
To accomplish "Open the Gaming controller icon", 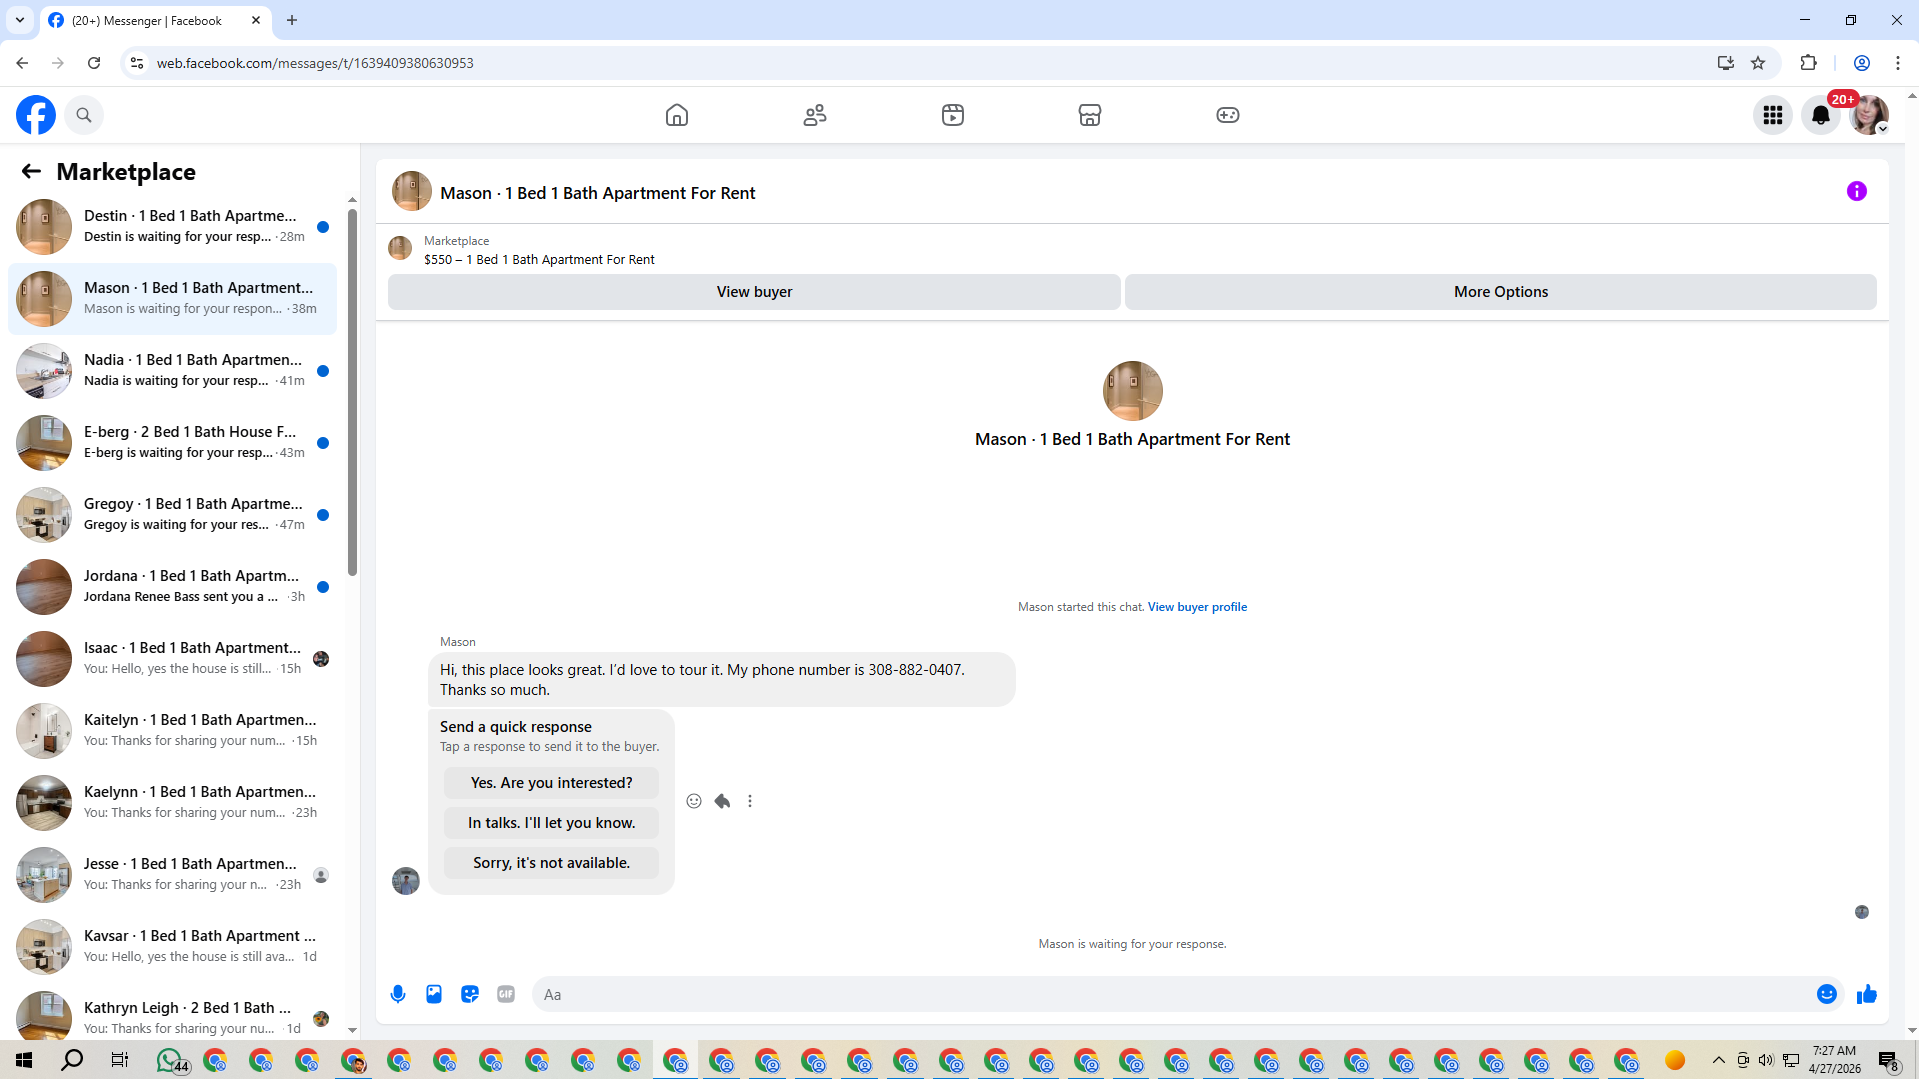I will pos(1228,115).
